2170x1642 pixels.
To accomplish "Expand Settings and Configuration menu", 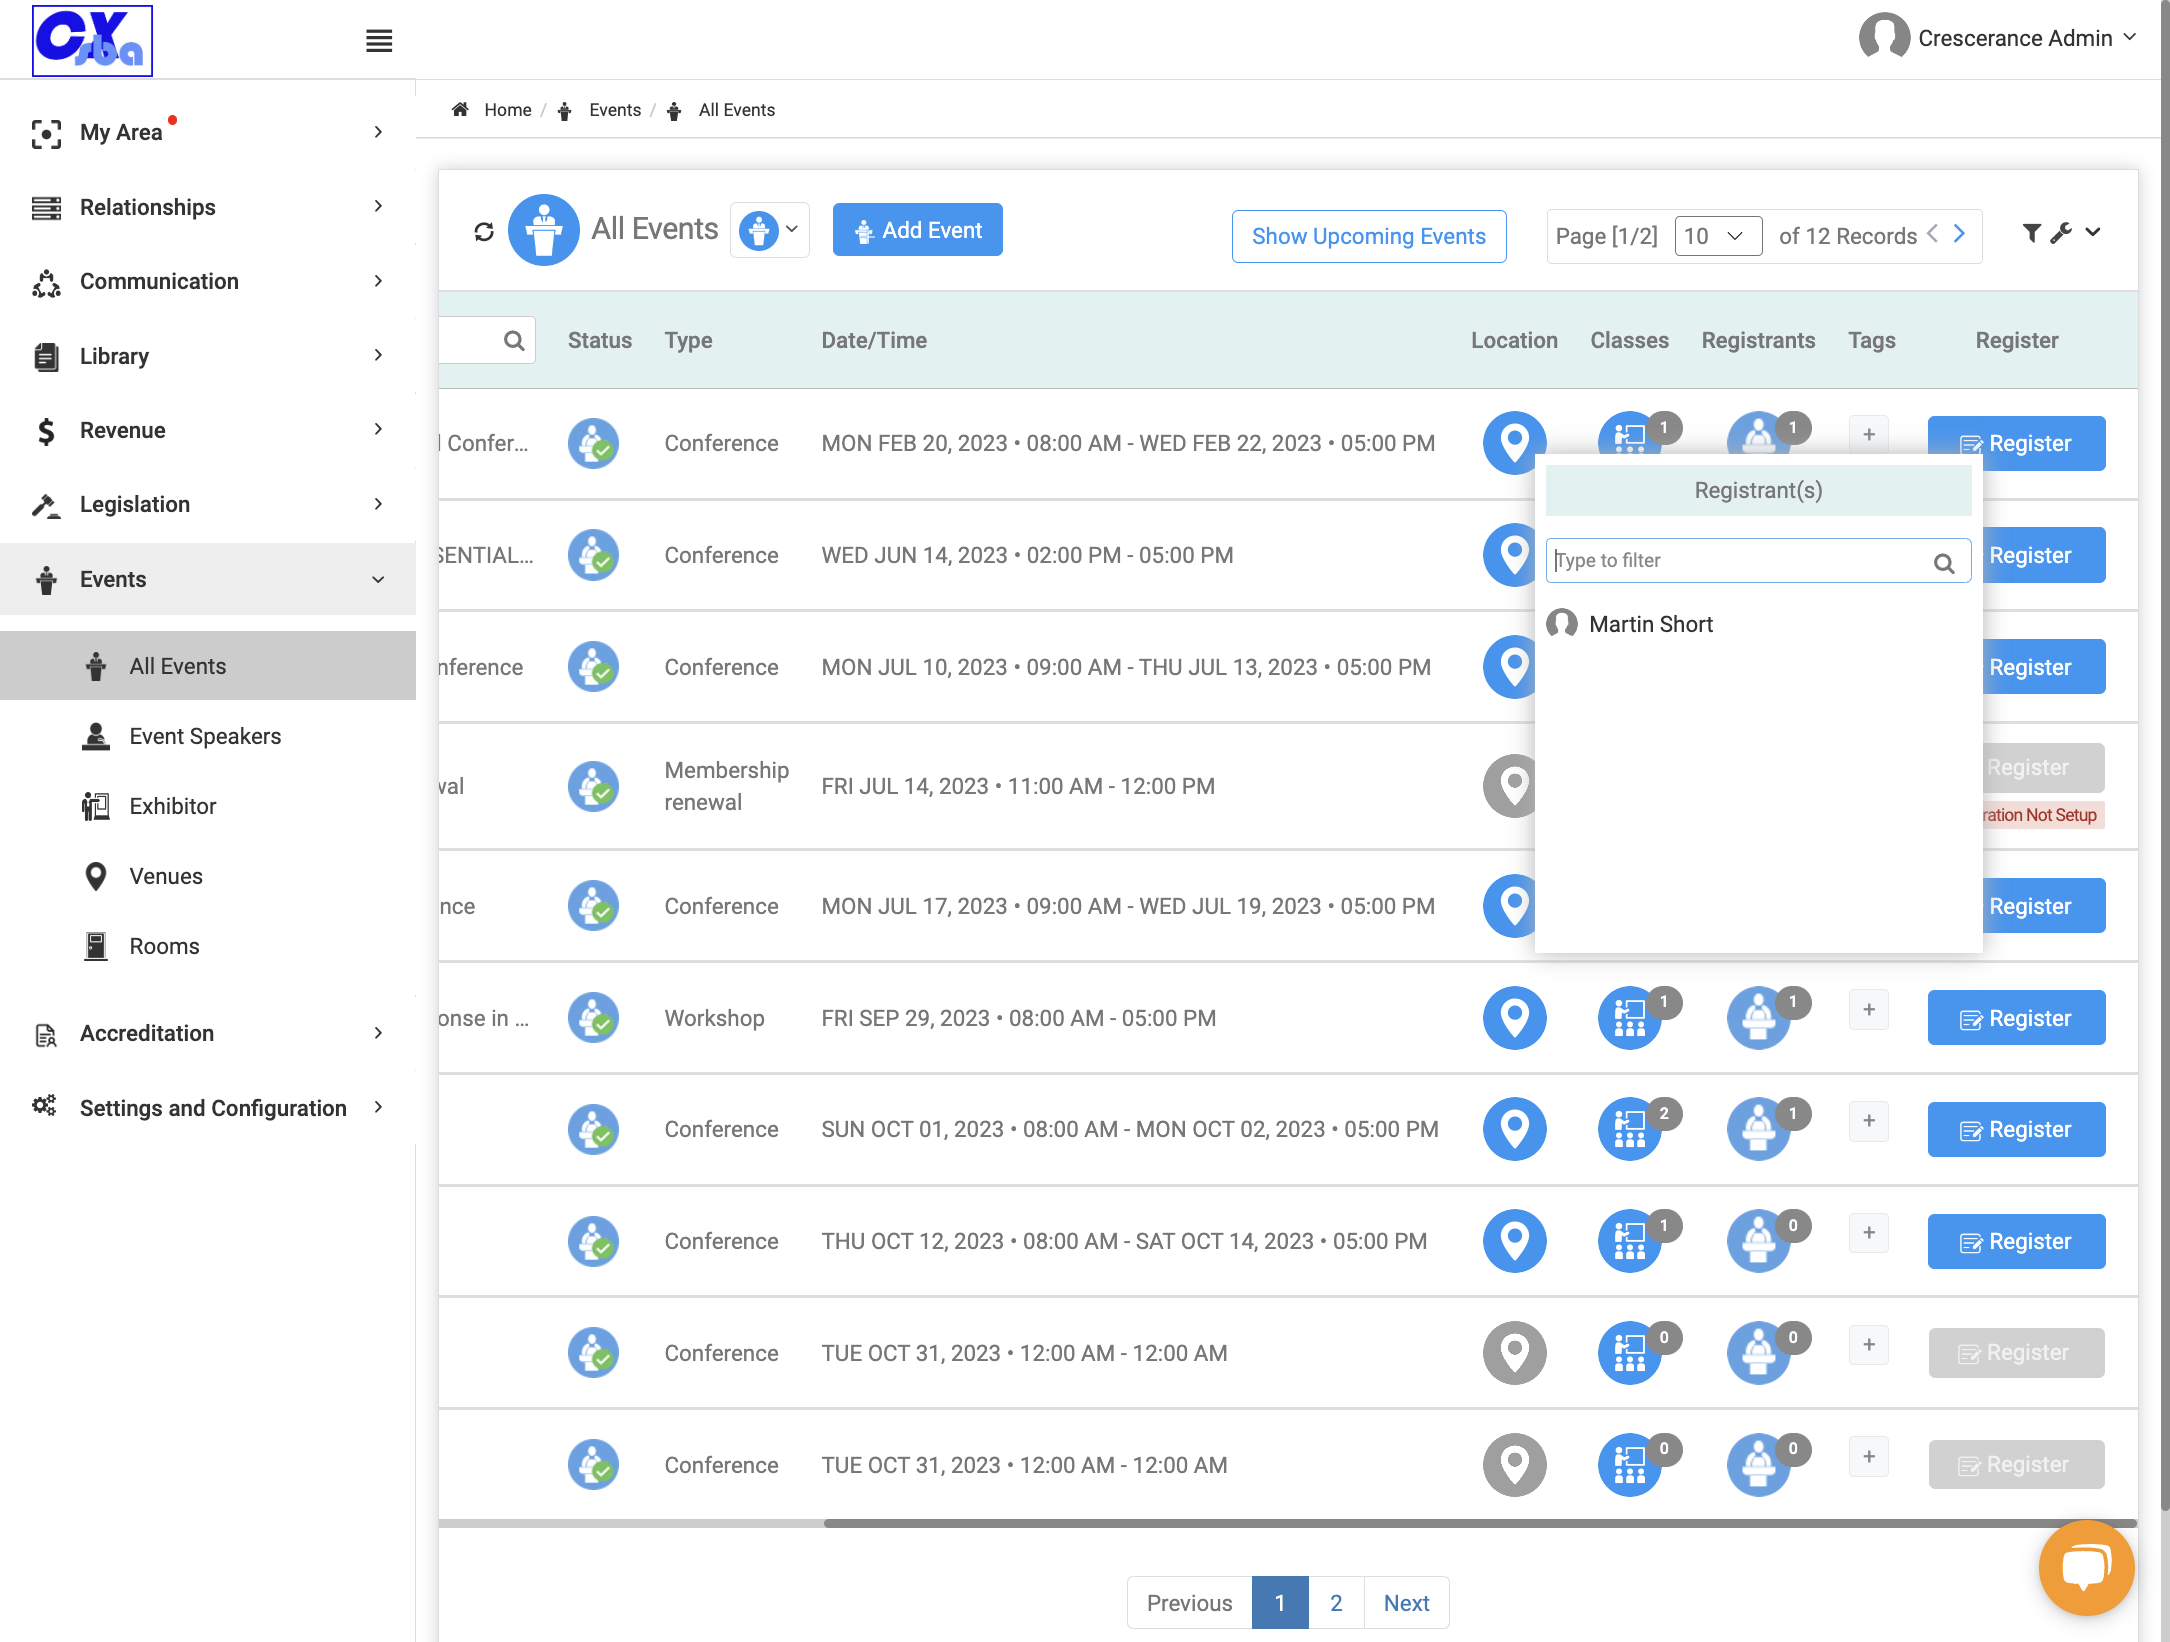I will click(208, 1108).
